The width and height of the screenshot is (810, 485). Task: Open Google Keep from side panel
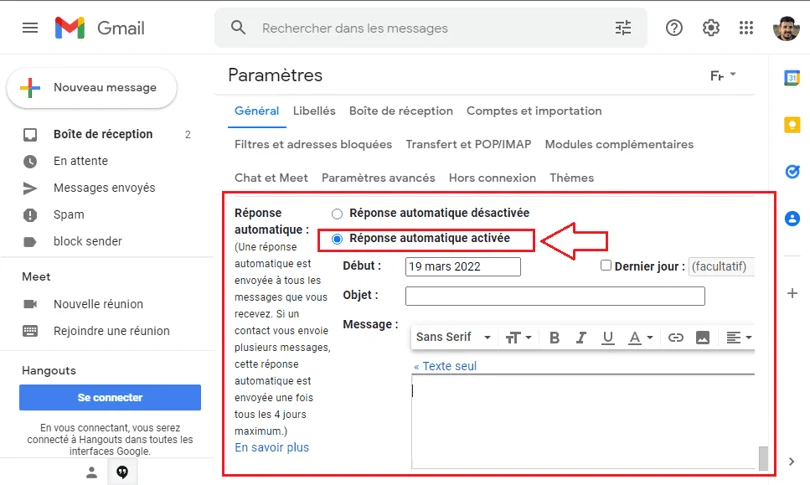(792, 124)
